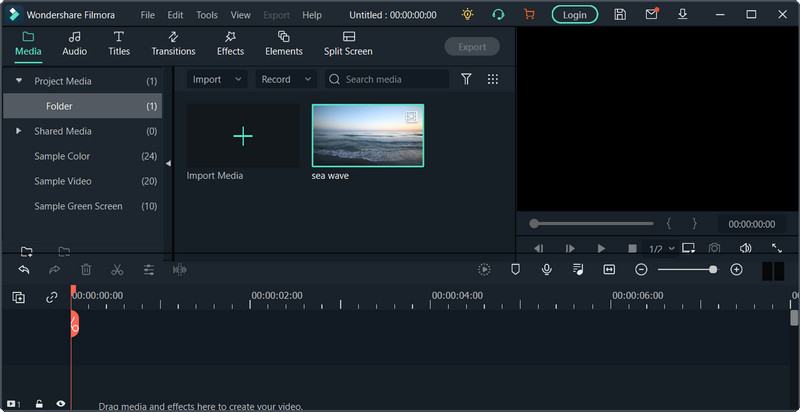Click the Import Media plus tile
800x412 pixels.
click(x=243, y=136)
